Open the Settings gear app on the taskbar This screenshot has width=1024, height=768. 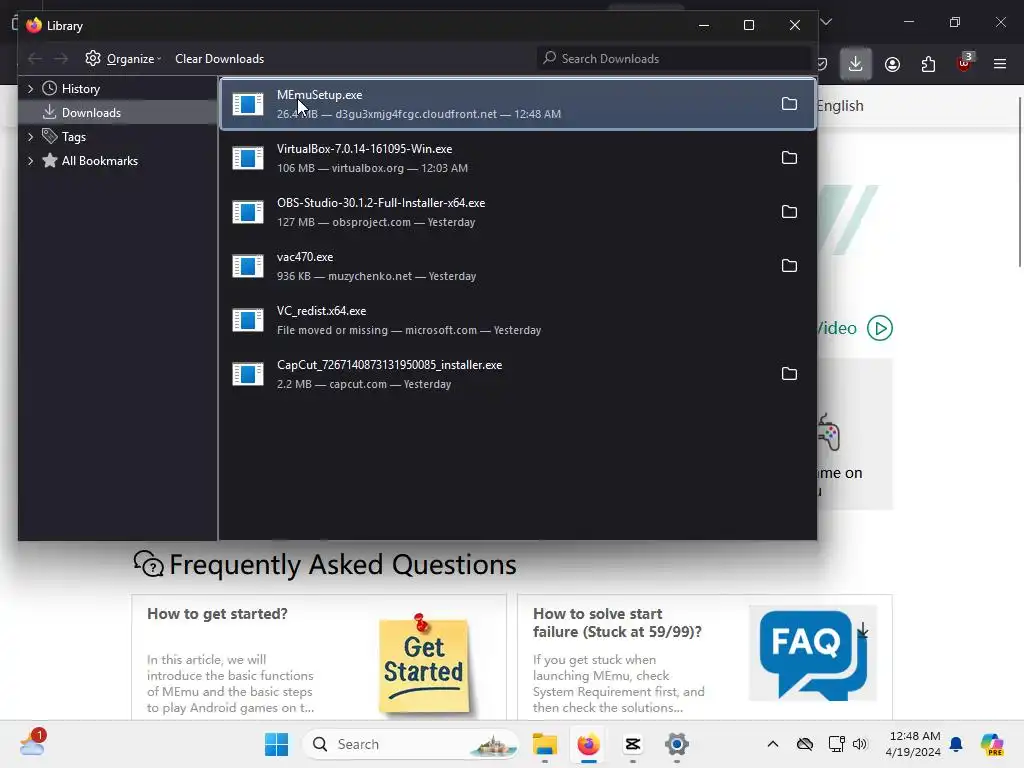677,744
